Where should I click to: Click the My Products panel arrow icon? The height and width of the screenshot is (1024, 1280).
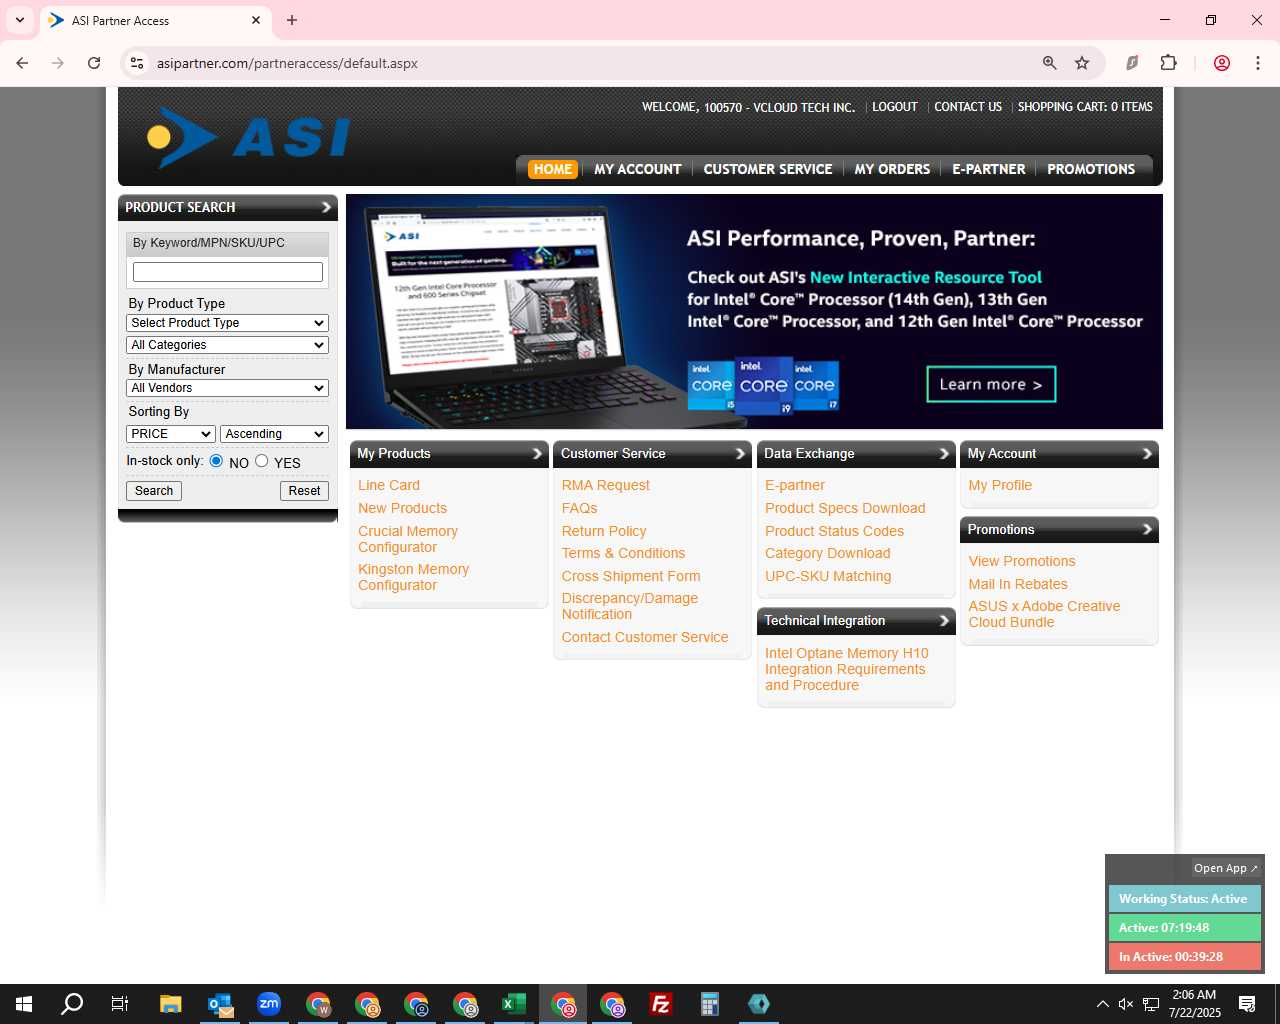pyautogui.click(x=537, y=454)
